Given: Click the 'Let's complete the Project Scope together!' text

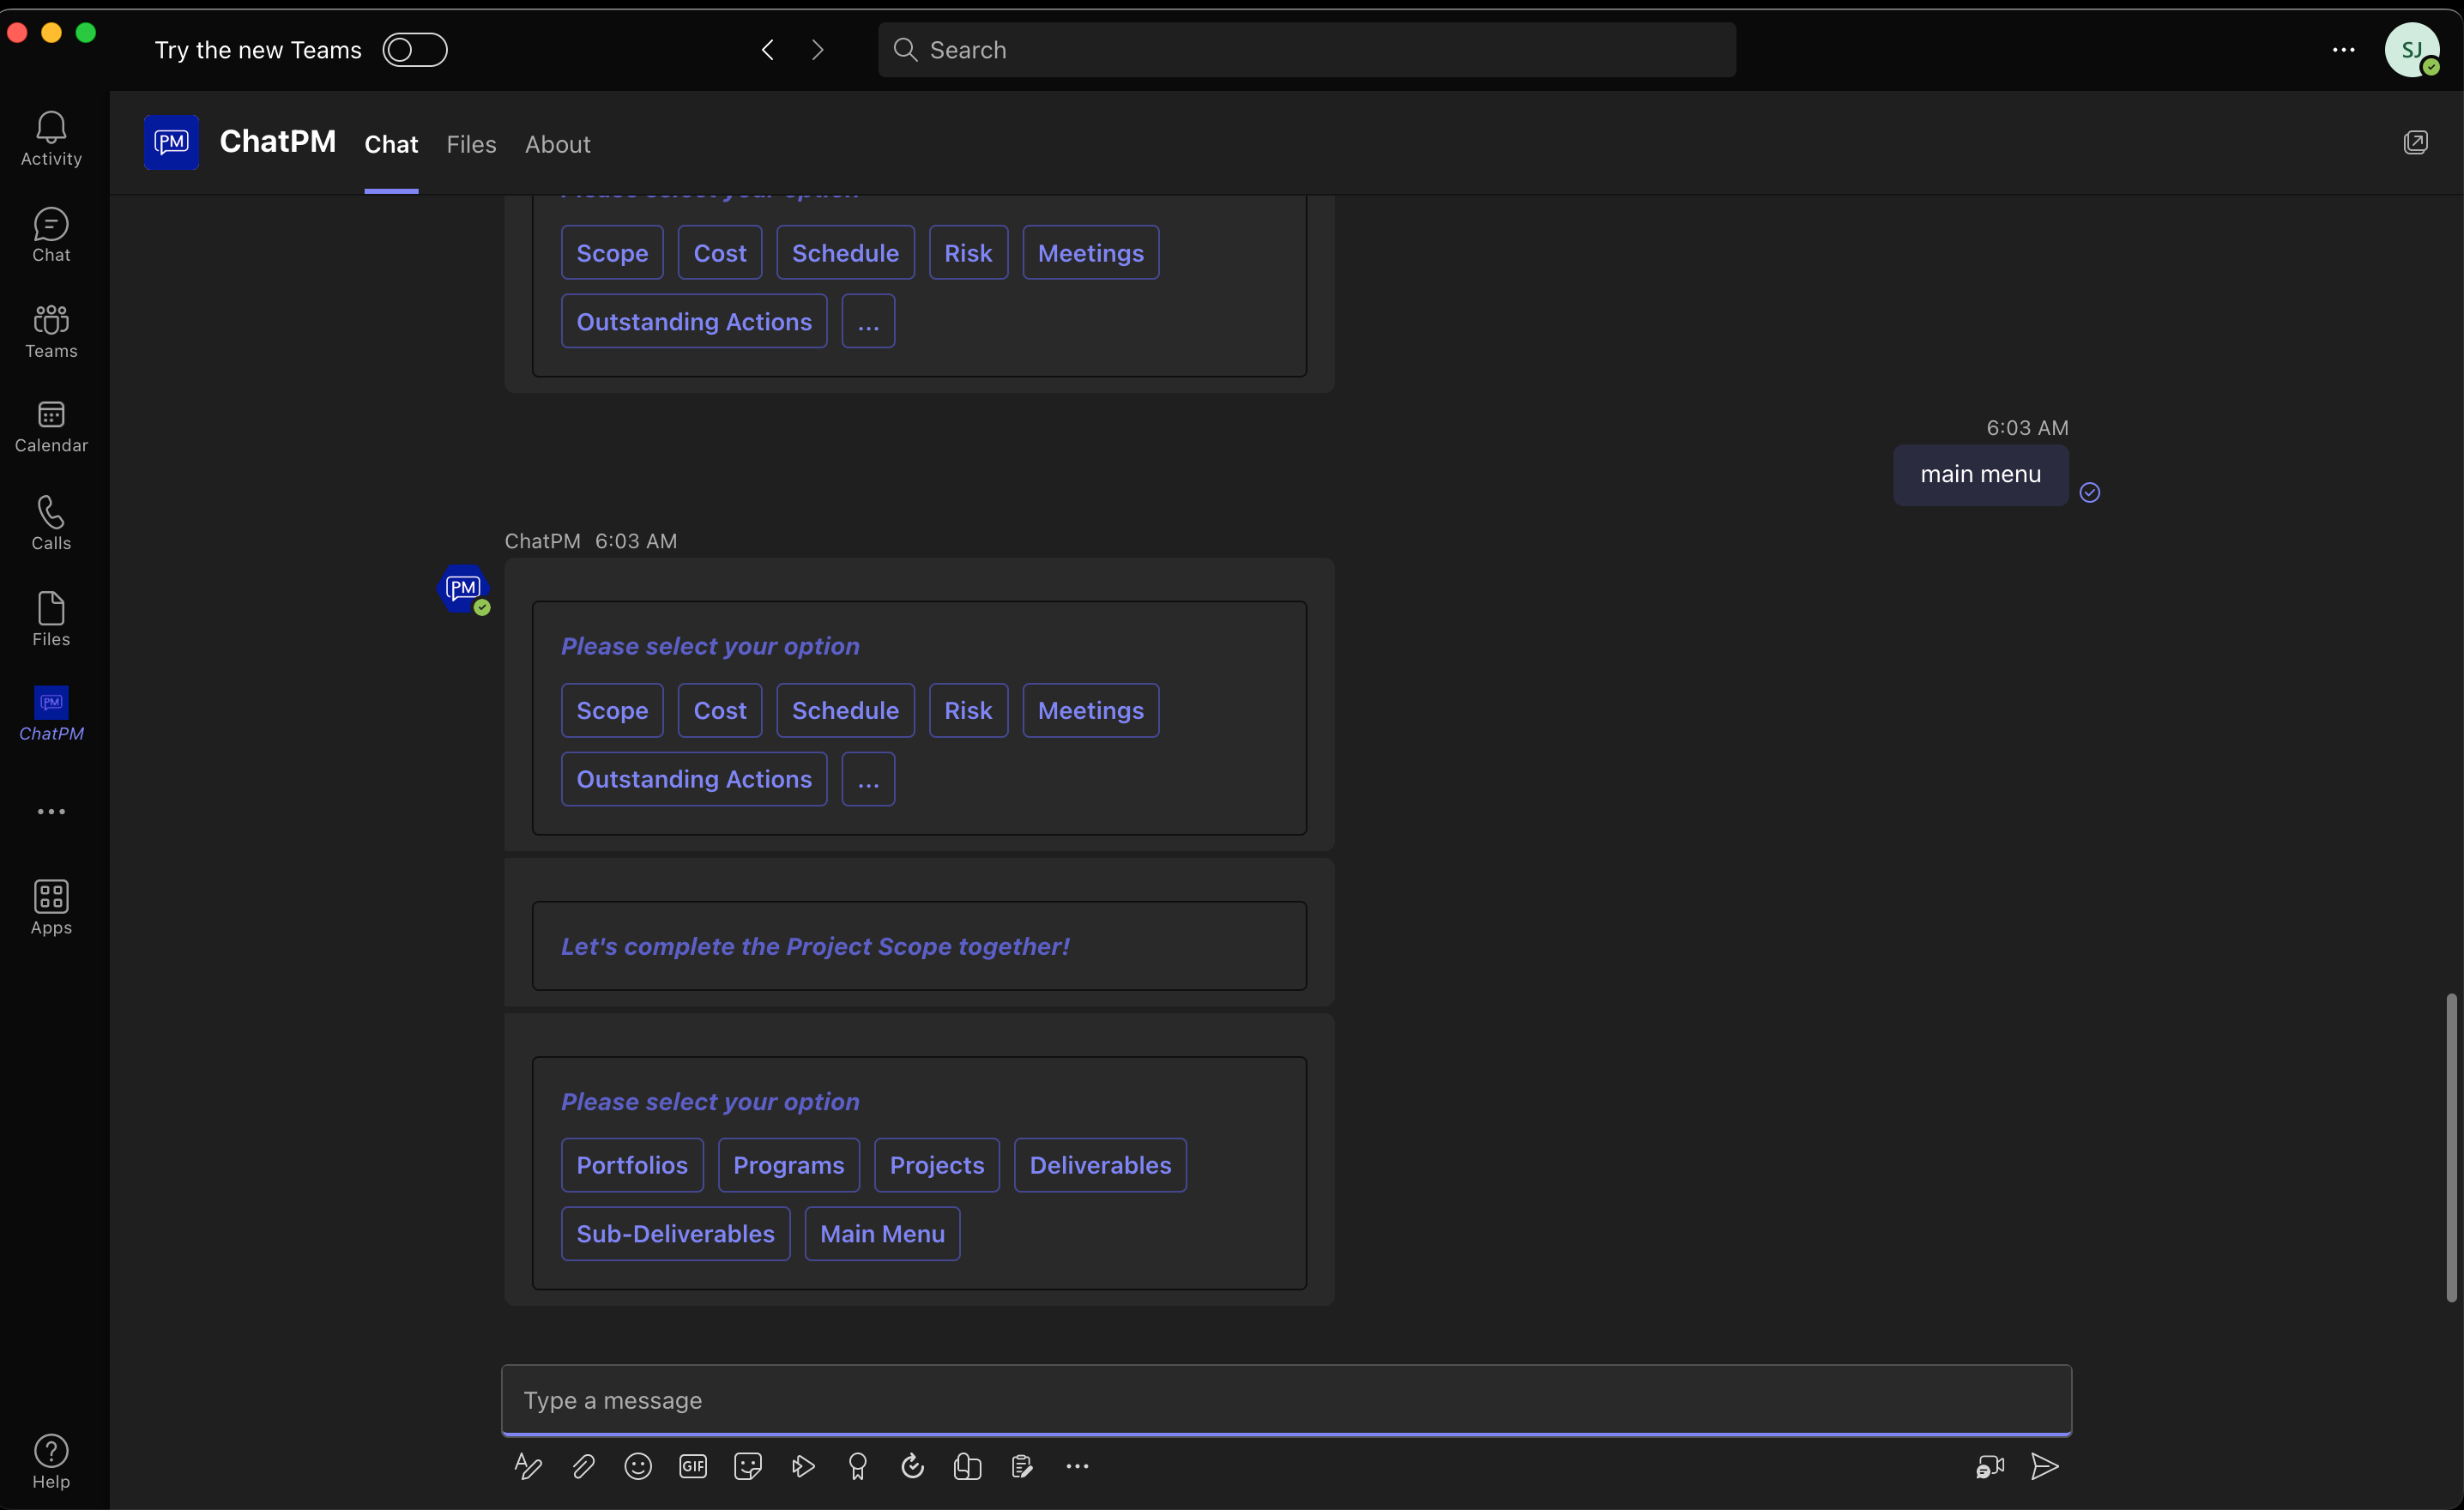Looking at the screenshot, I should [815, 946].
